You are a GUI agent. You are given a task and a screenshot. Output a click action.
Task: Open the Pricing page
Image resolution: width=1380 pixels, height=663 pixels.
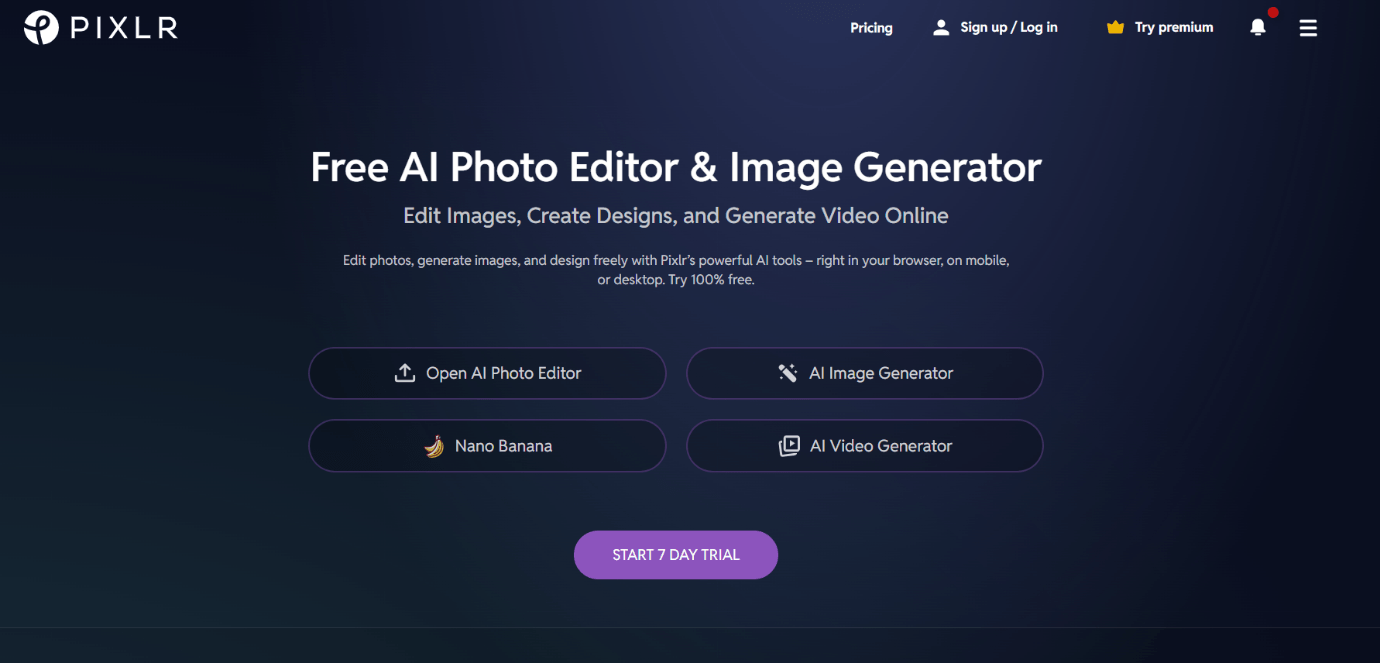[871, 28]
